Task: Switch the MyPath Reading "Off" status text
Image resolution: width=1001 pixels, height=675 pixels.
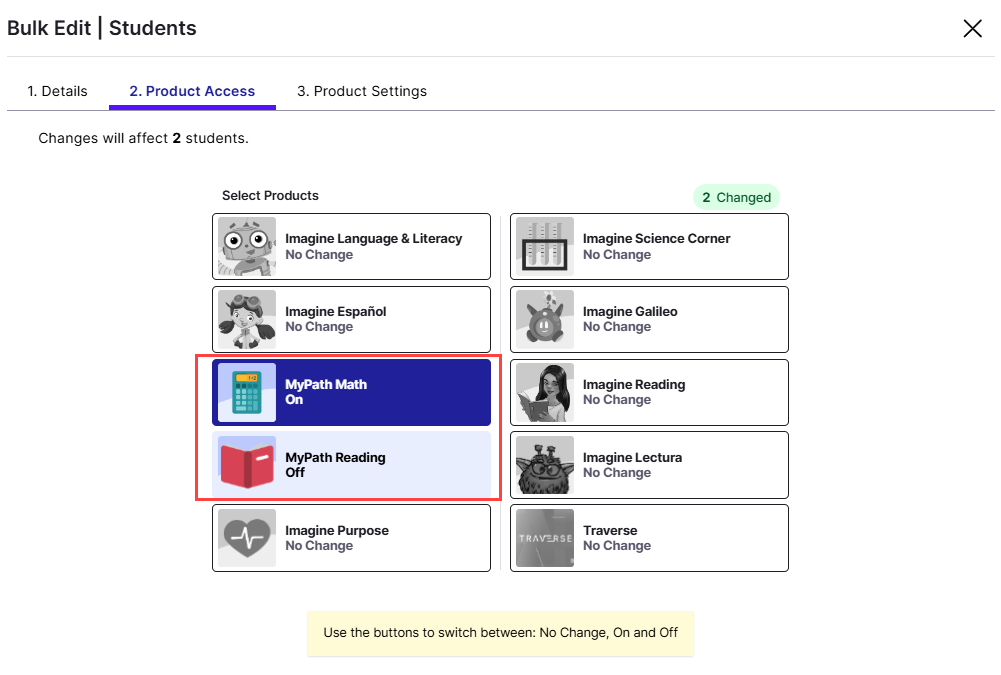Action: (x=295, y=473)
